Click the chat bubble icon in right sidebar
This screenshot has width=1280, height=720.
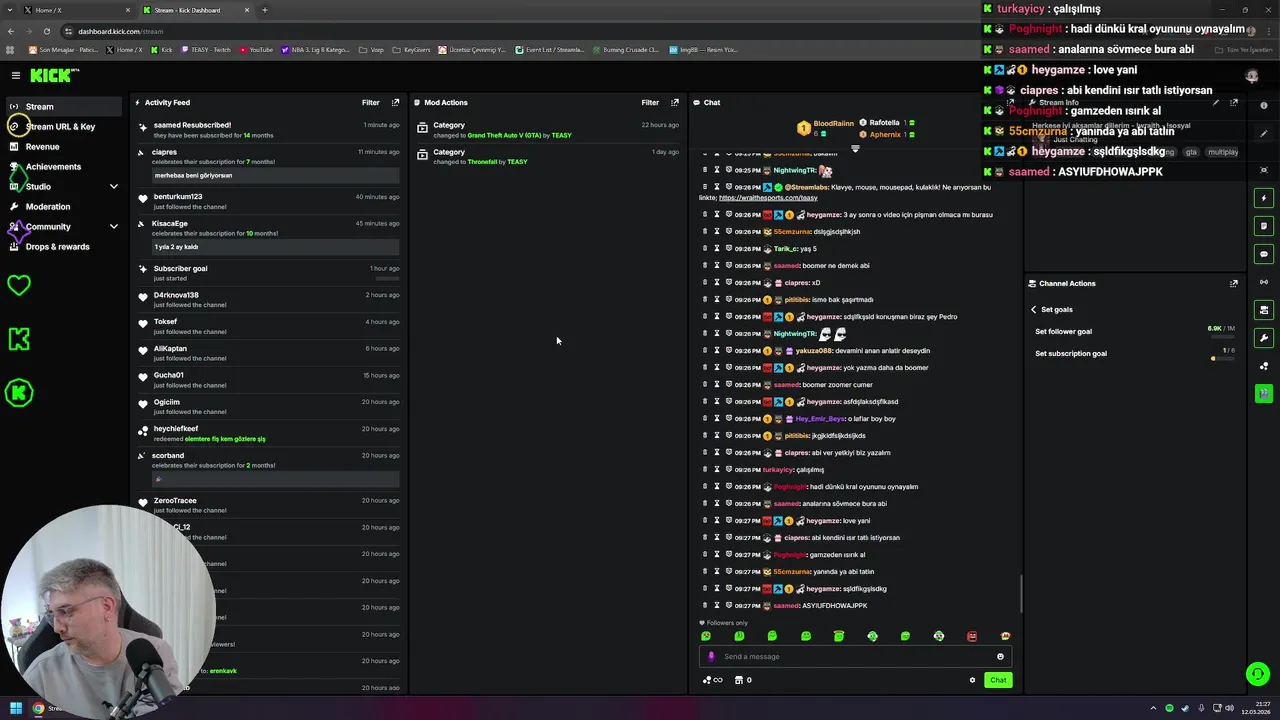1264,254
